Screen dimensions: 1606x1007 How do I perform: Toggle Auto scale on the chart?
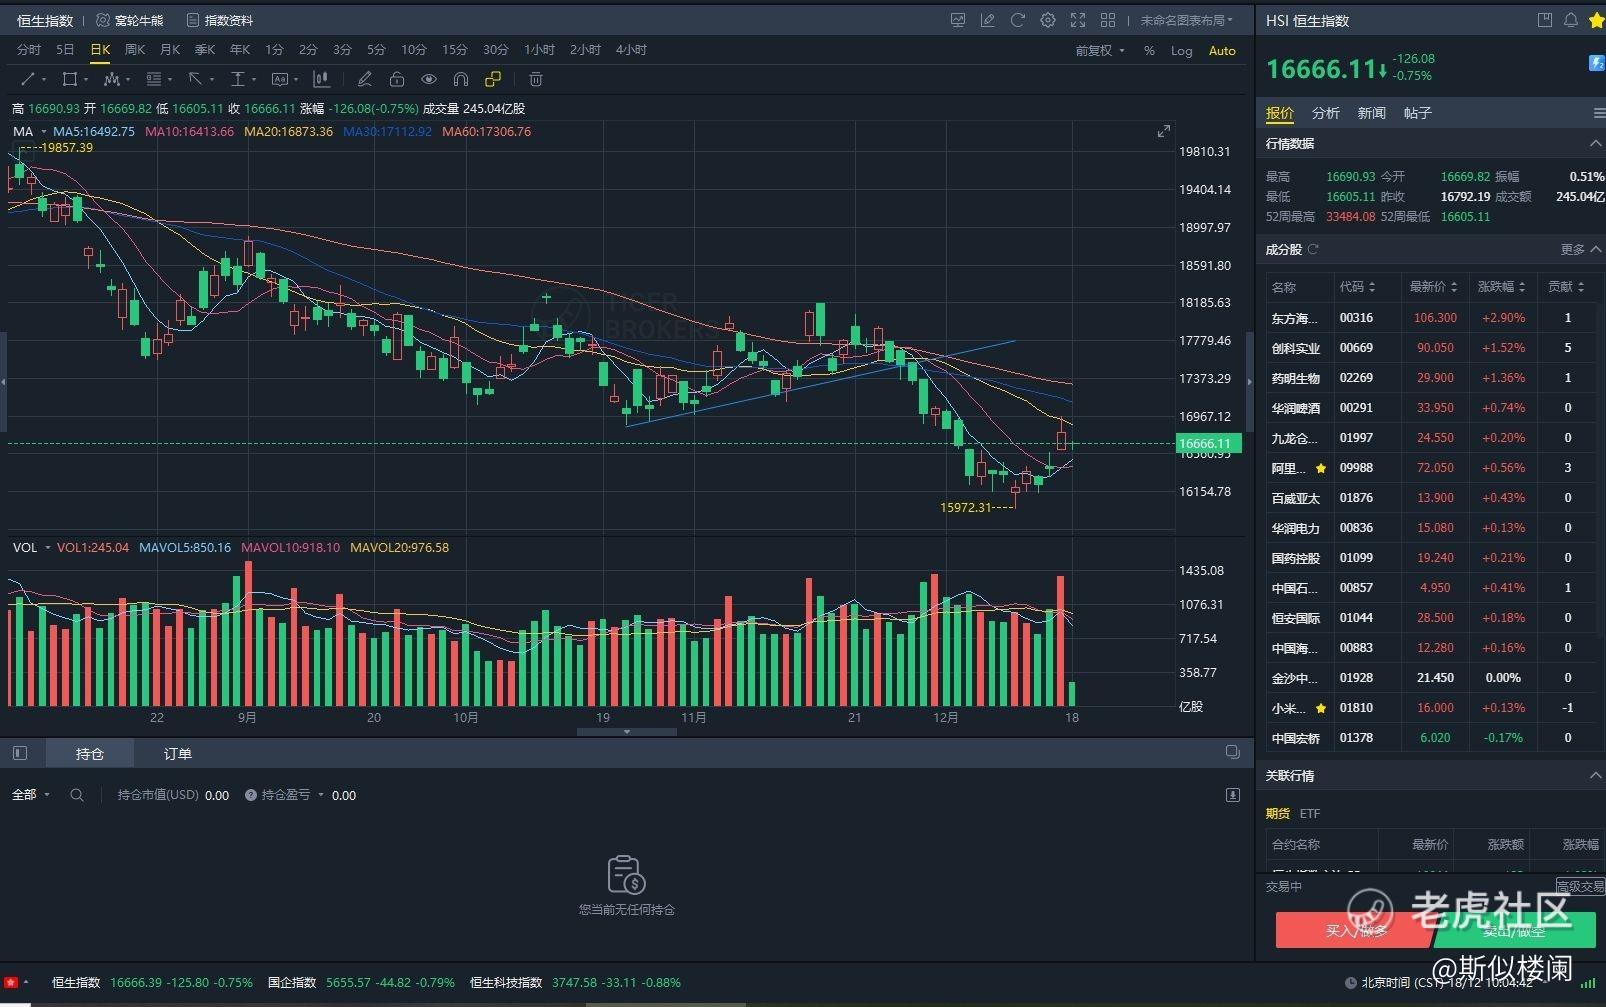pyautogui.click(x=1222, y=51)
